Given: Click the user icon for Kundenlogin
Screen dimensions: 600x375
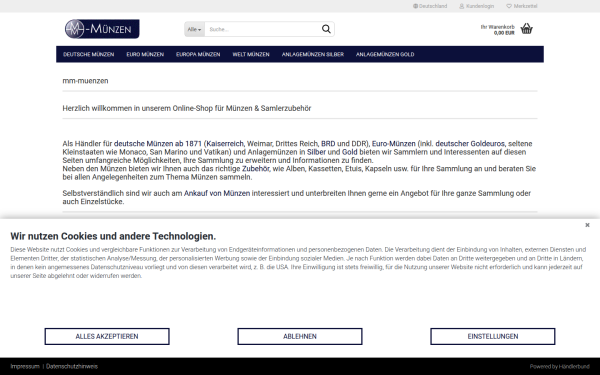Looking at the screenshot, I should [461, 6].
